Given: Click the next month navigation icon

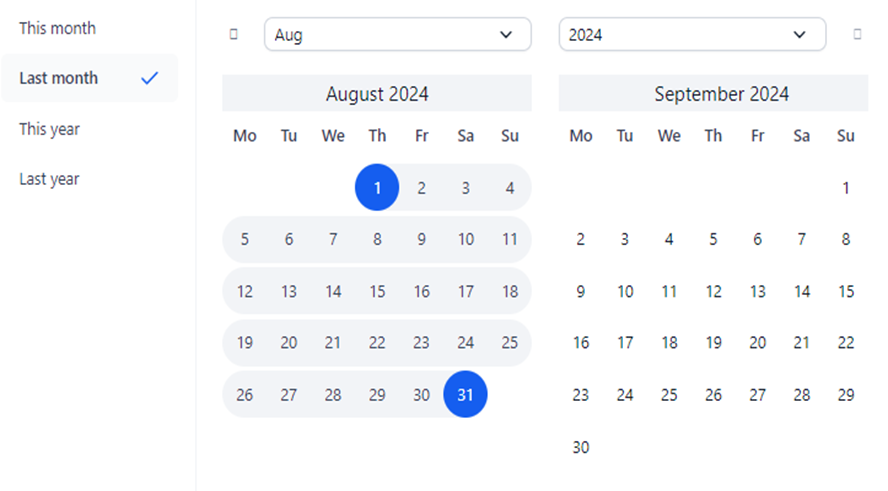Looking at the screenshot, I should coord(857,34).
